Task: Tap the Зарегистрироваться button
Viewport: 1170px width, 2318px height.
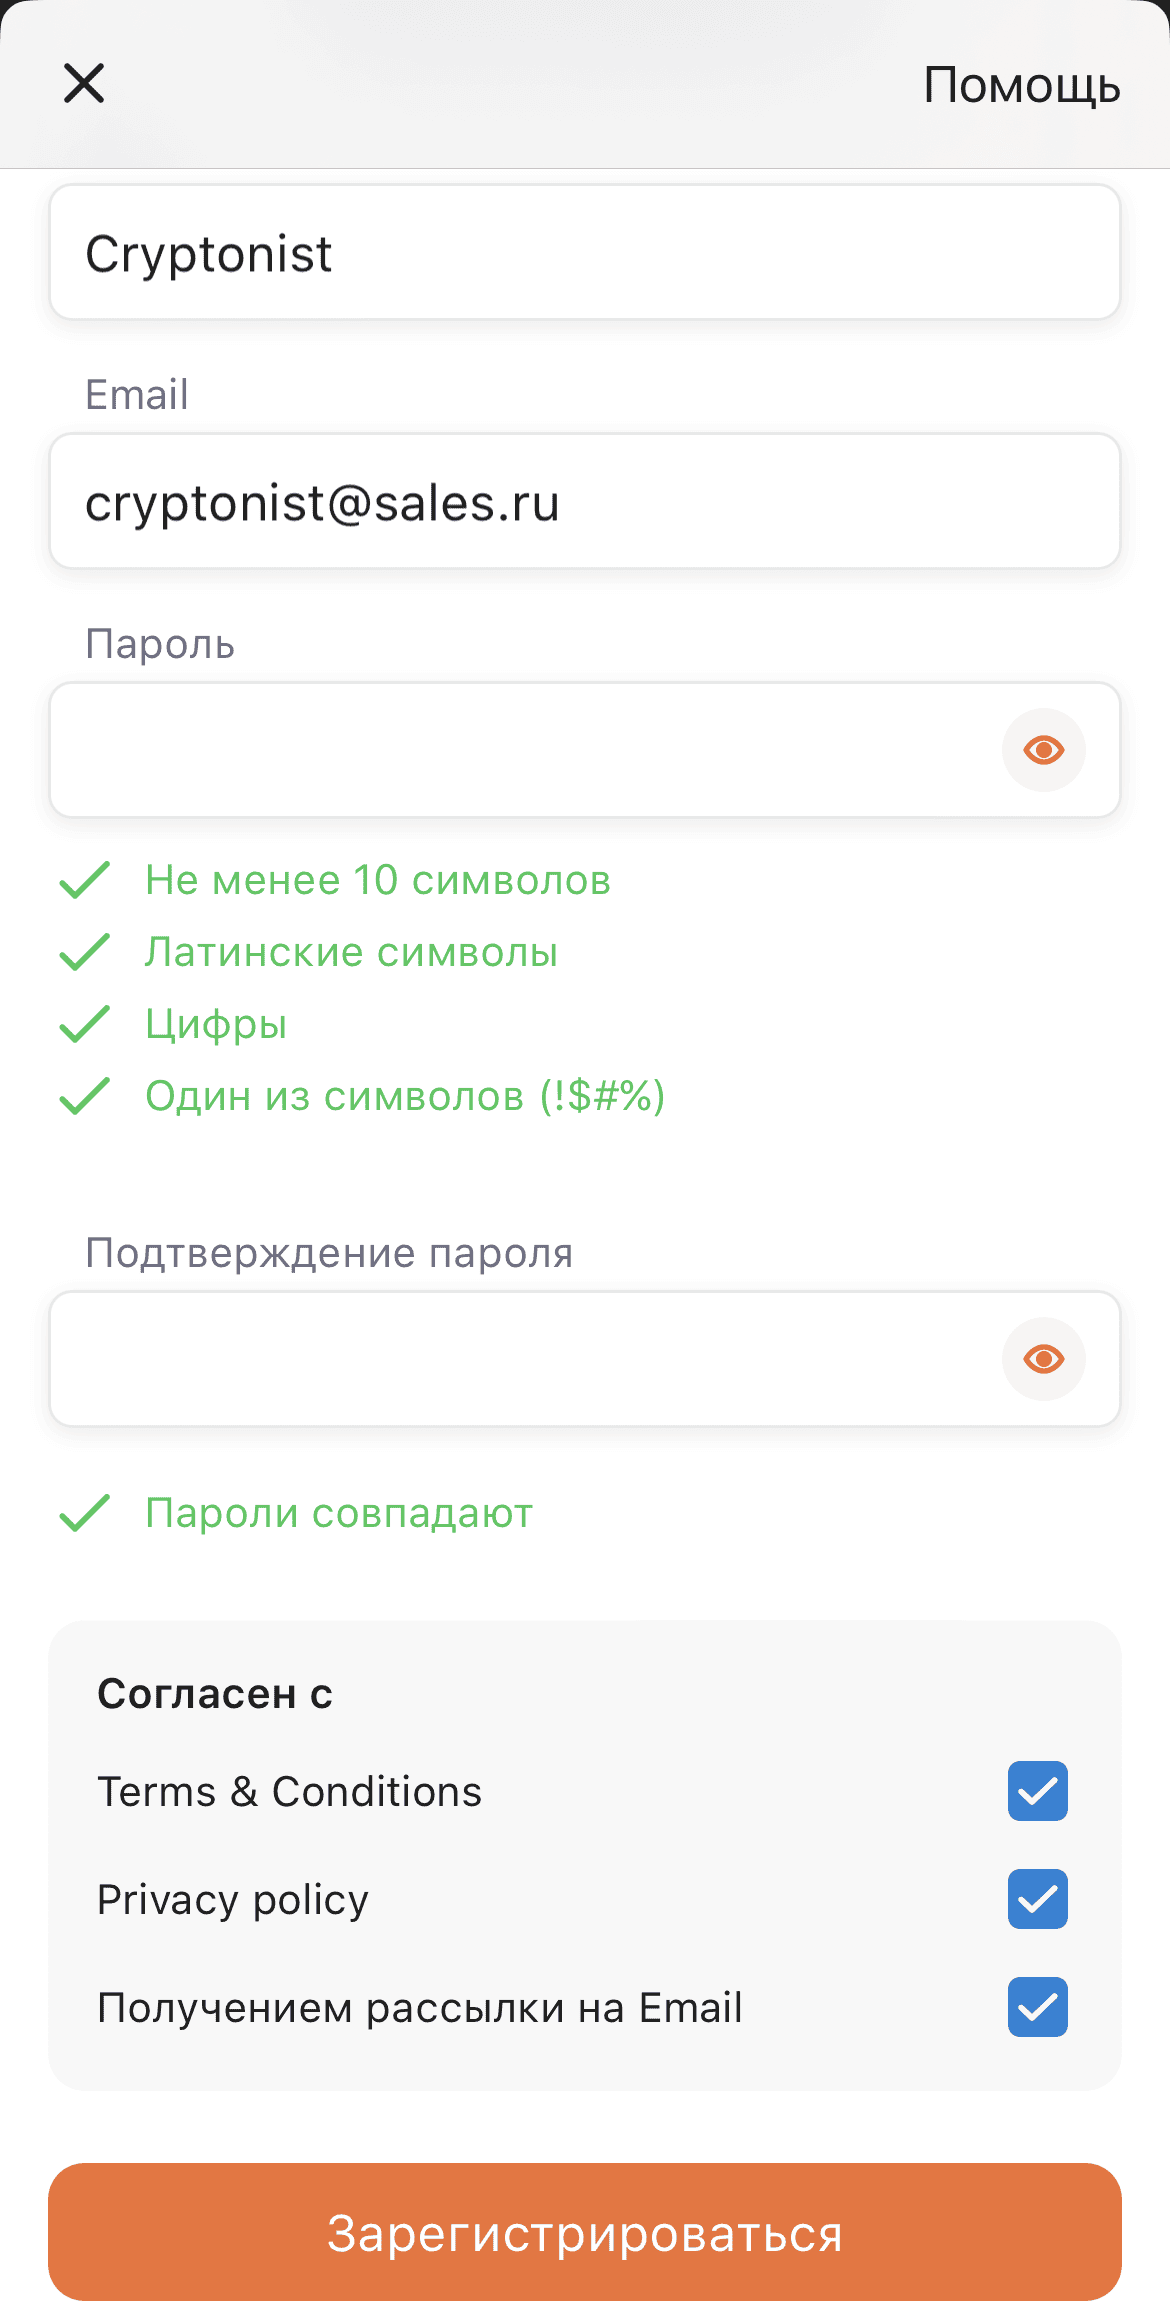Action: (585, 2232)
